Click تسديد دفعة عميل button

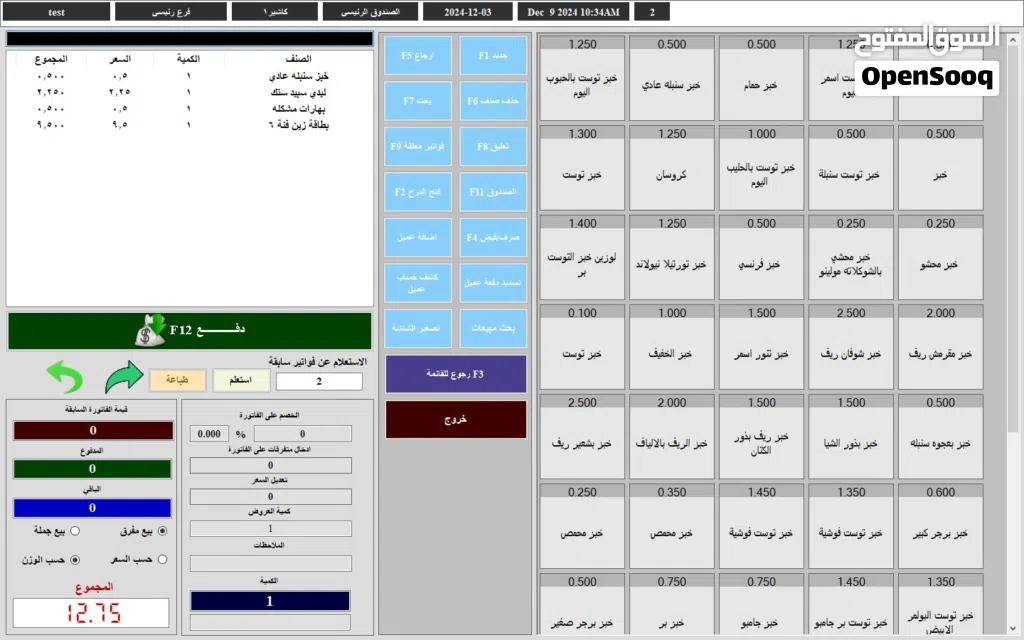(x=493, y=283)
